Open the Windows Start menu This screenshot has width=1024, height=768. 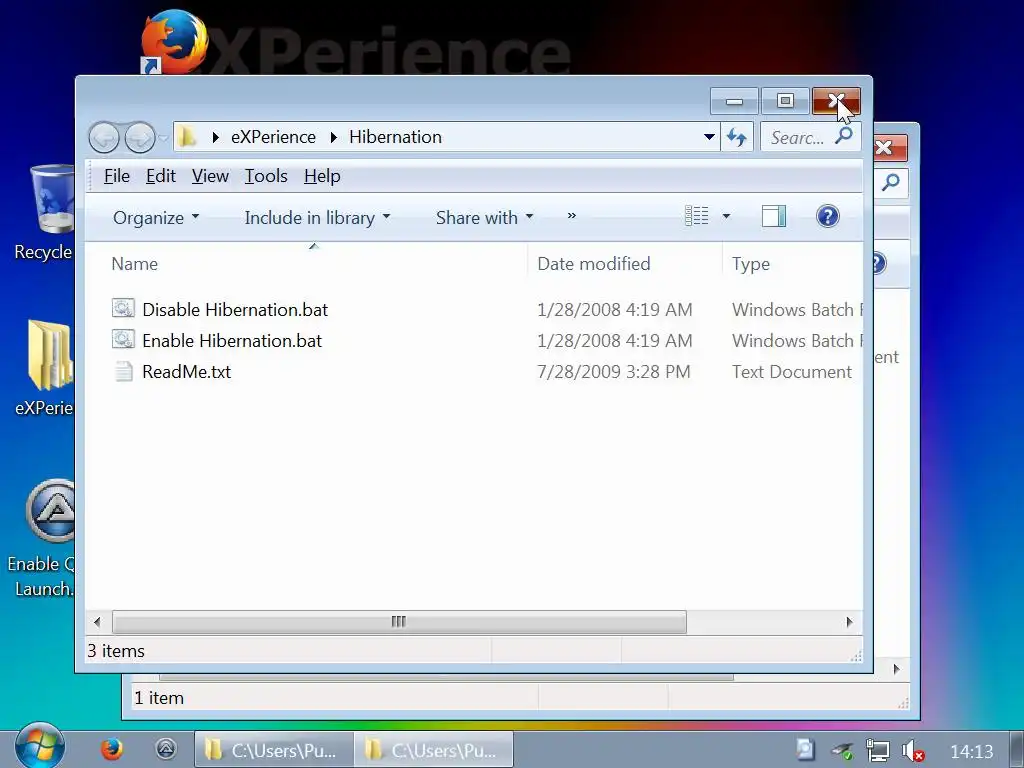39,747
